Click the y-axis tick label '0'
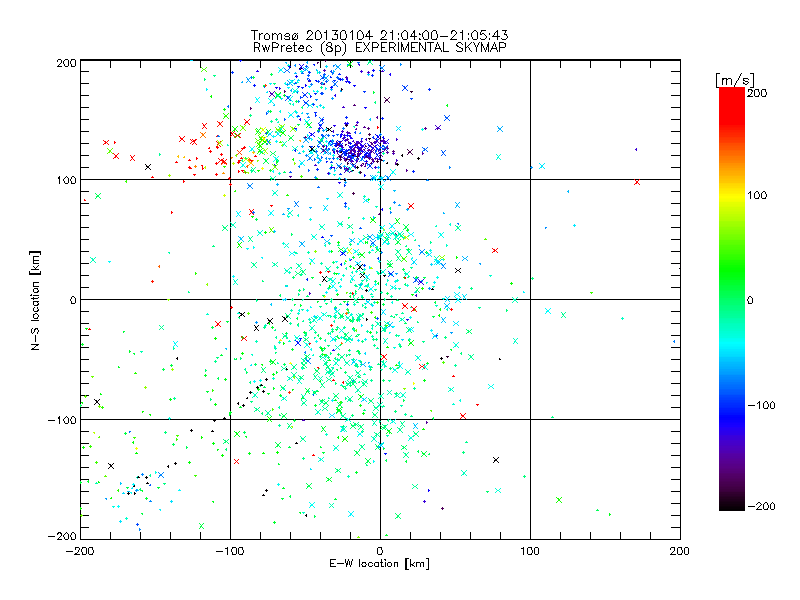 click(x=73, y=300)
